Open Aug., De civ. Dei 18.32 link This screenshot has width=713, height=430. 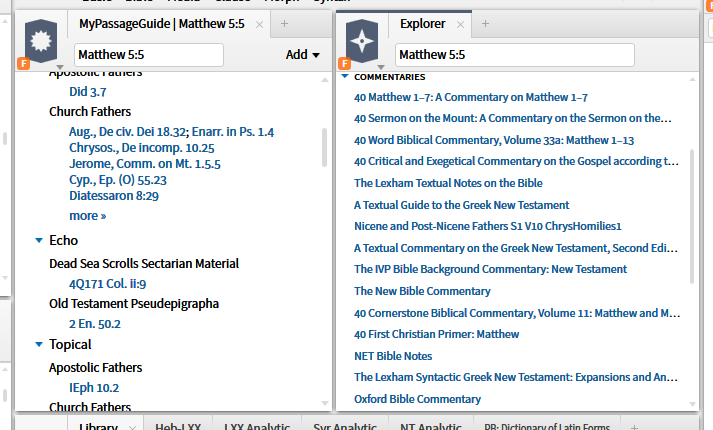click(x=128, y=132)
